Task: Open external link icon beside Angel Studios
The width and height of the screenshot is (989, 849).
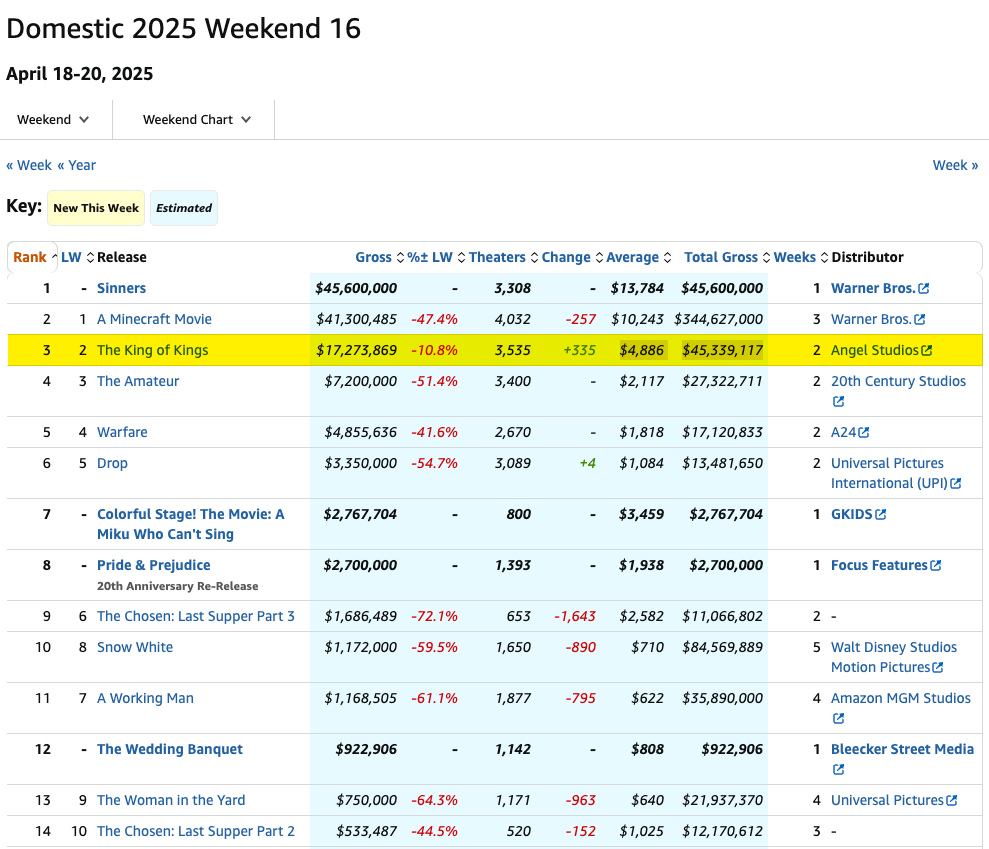Action: click(926, 351)
